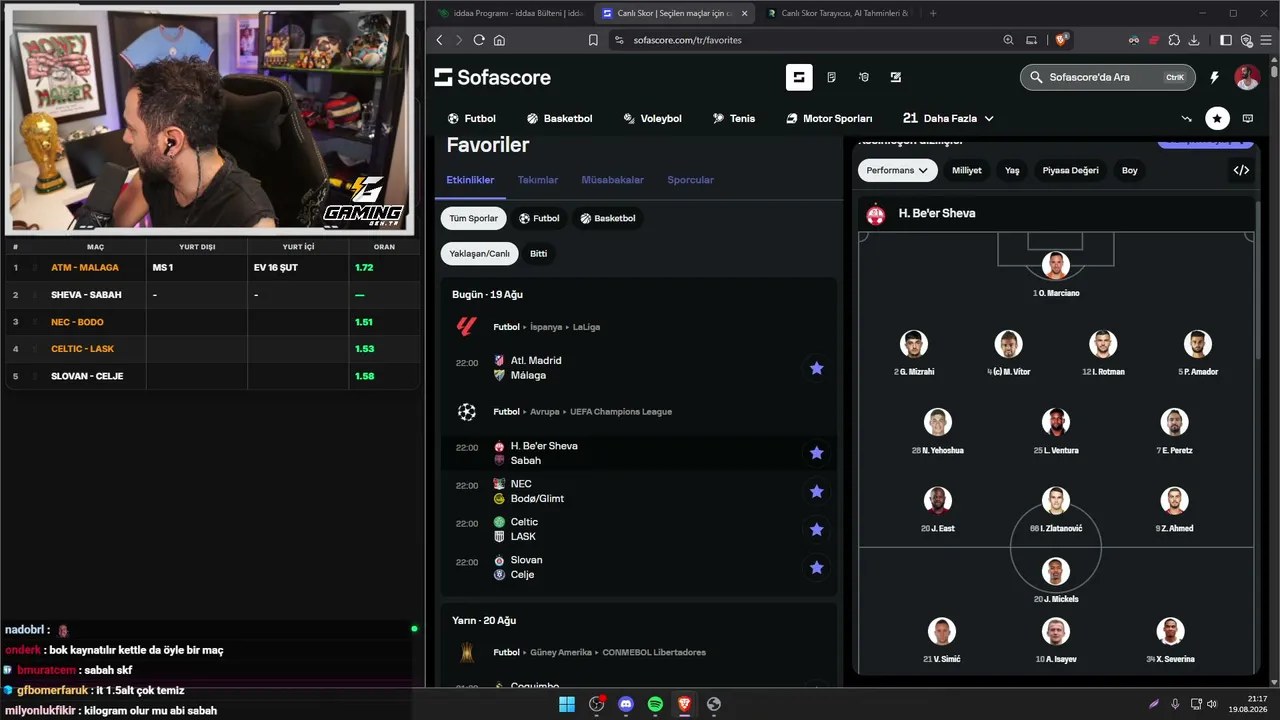
Task: Click the microphone icon in system tray
Action: (x=1175, y=704)
